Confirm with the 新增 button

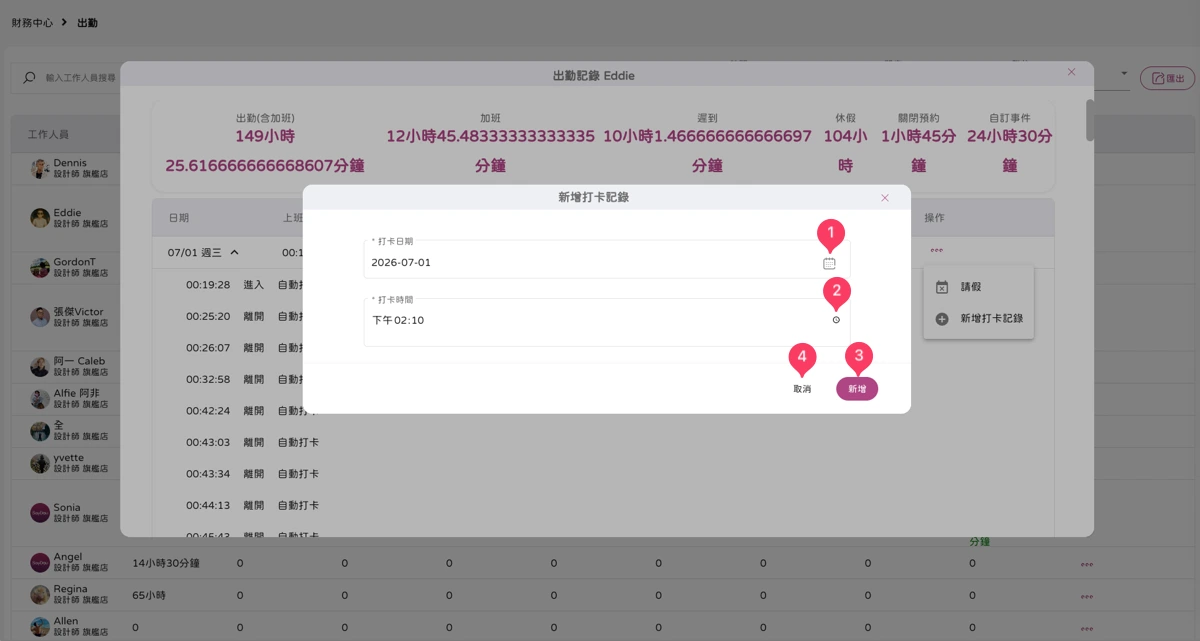click(857, 389)
